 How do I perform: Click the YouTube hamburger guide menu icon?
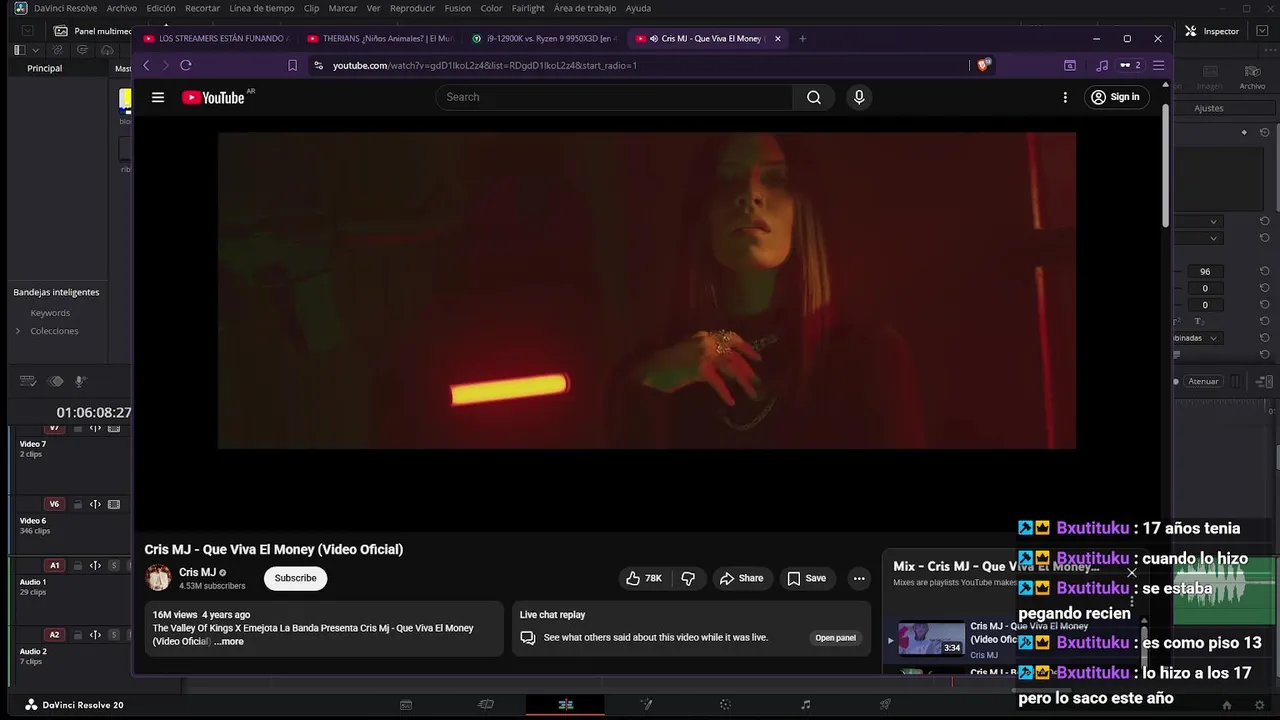157,97
